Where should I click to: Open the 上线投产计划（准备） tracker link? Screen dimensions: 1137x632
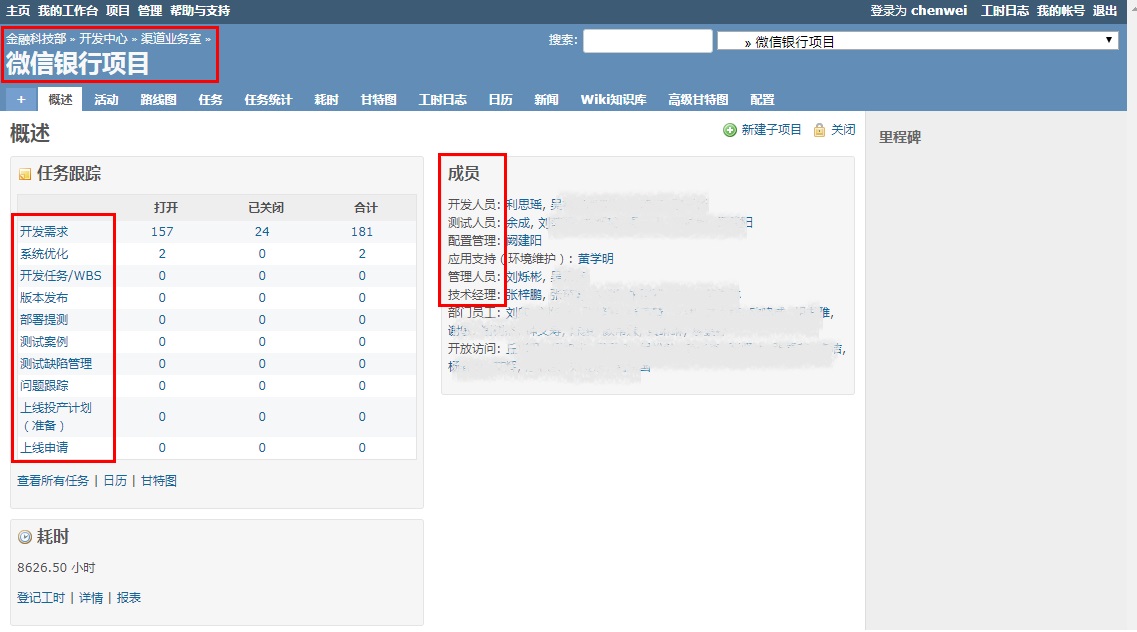click(56, 417)
